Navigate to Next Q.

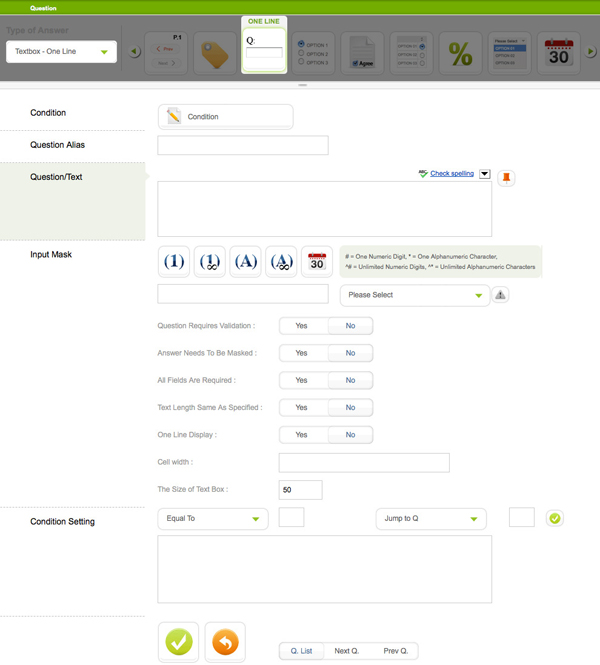point(347,651)
